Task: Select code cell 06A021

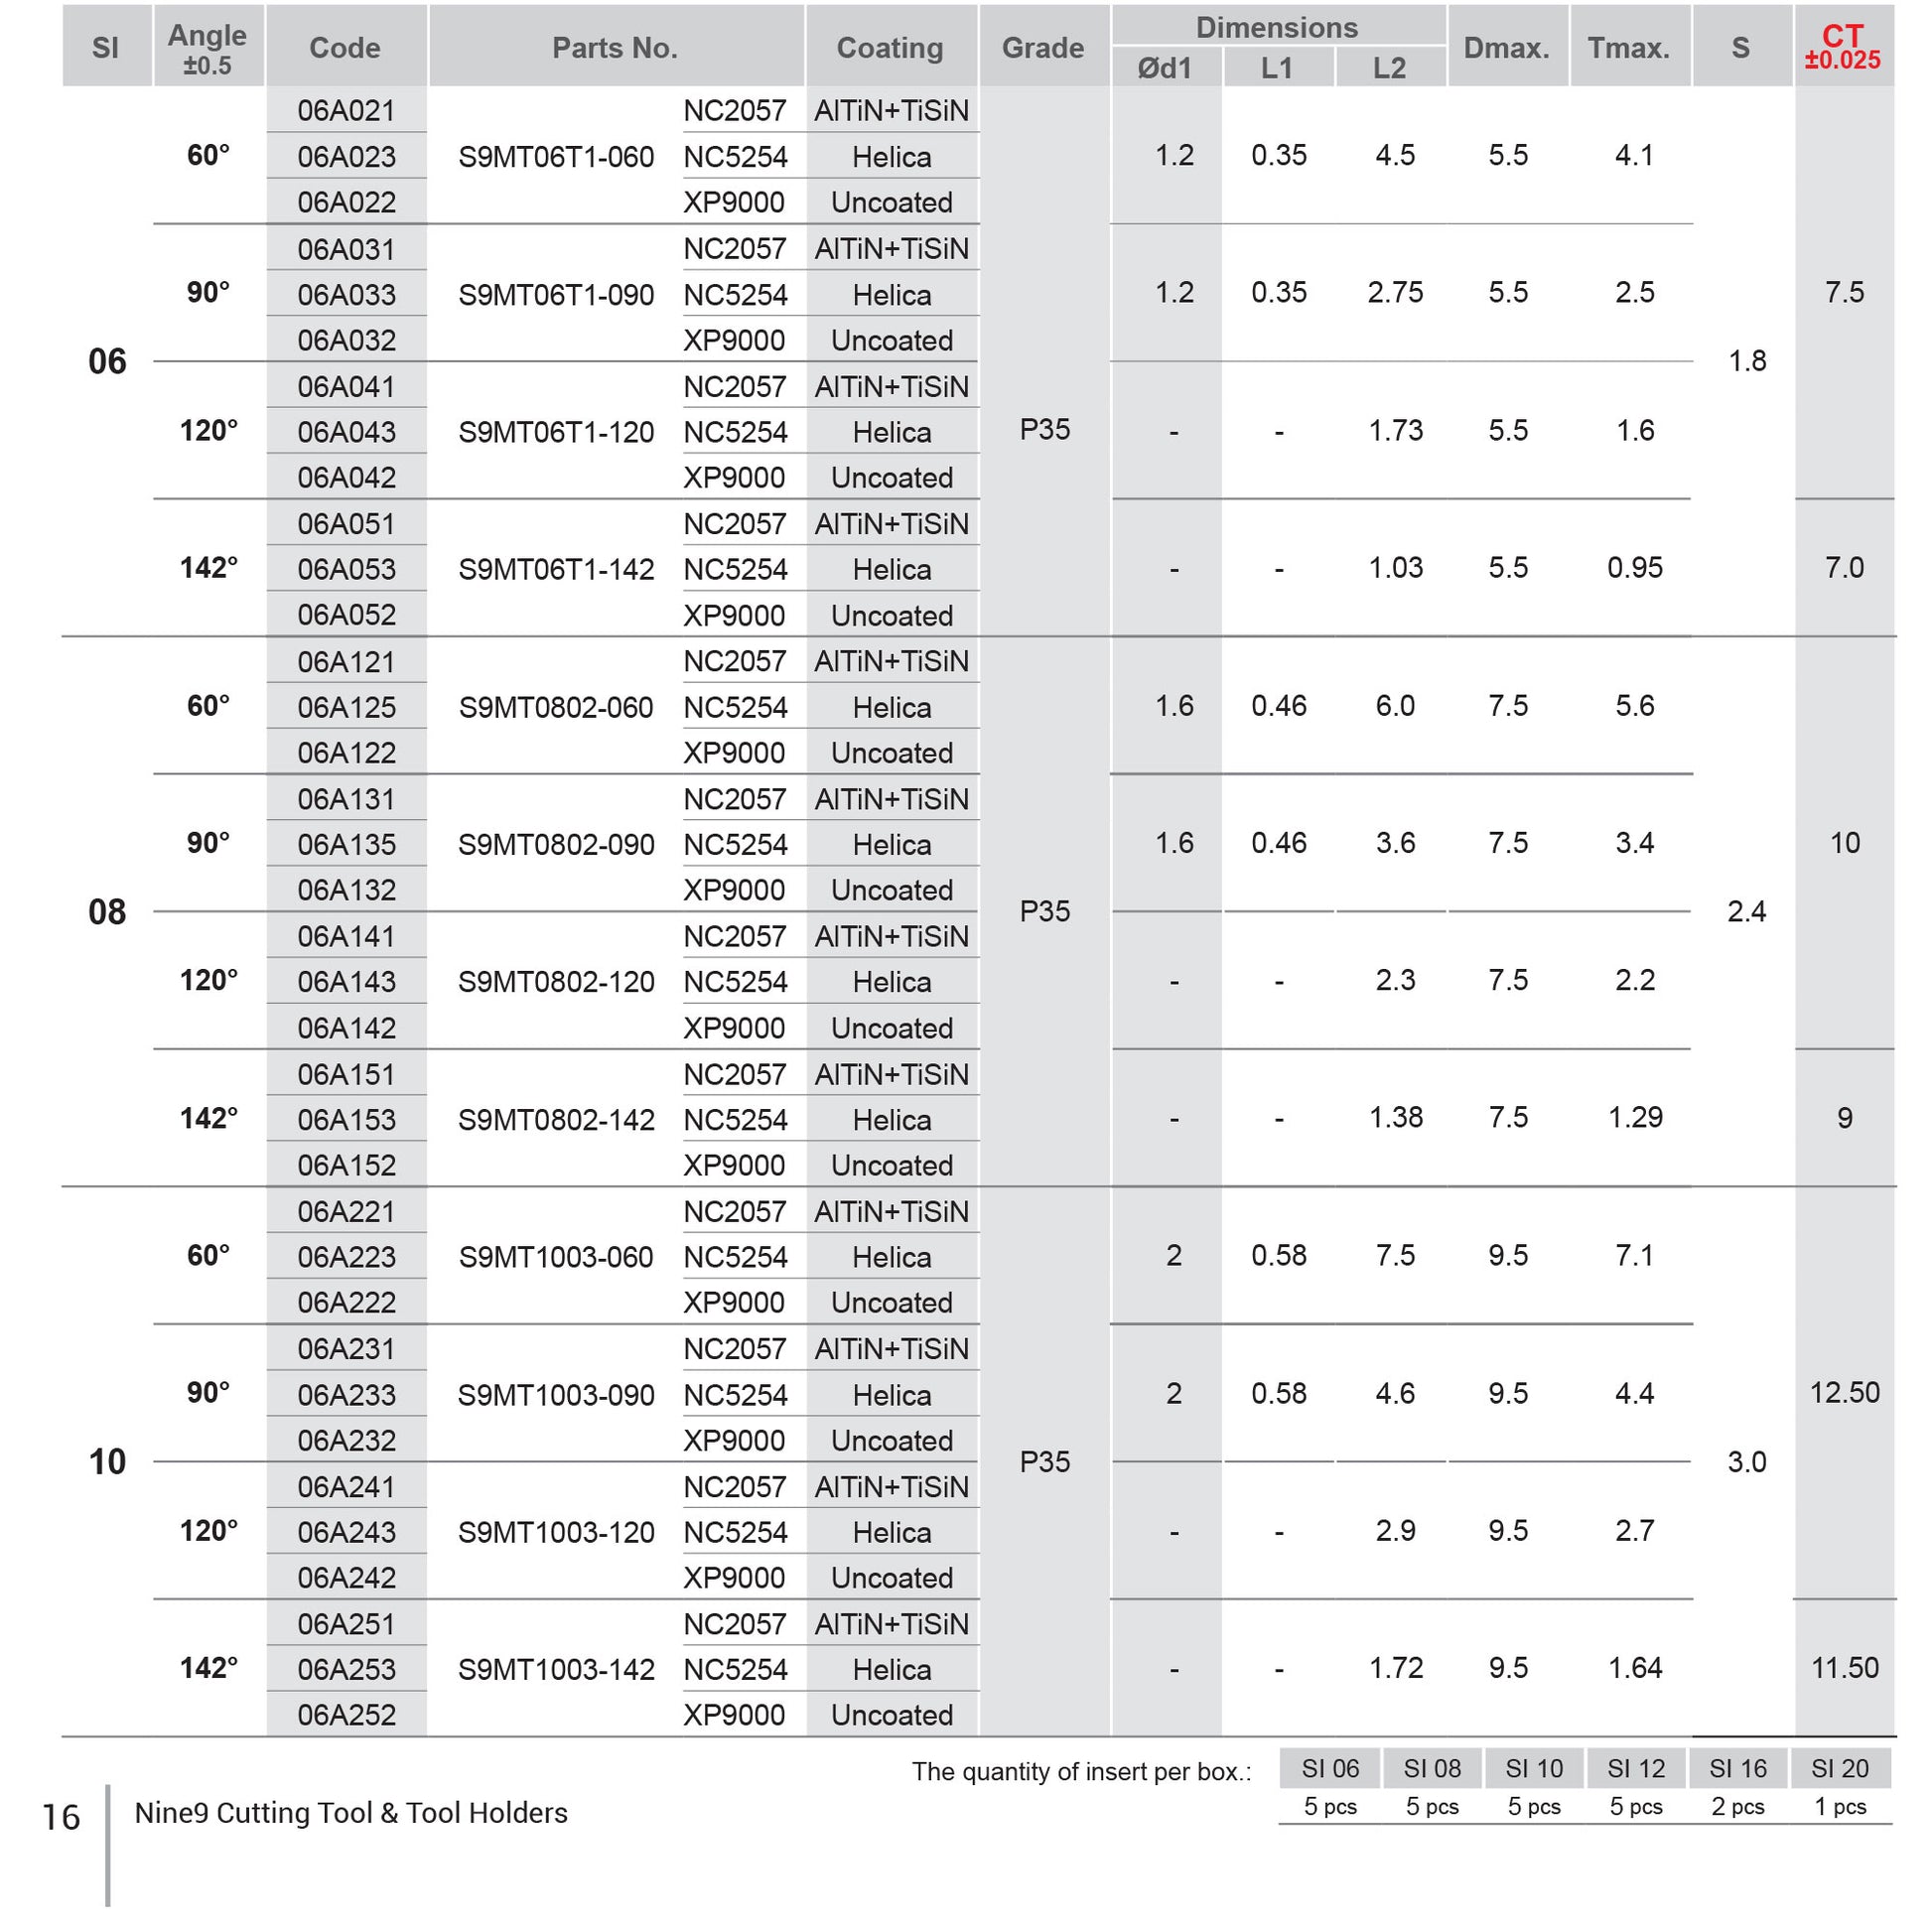Action: 346,110
